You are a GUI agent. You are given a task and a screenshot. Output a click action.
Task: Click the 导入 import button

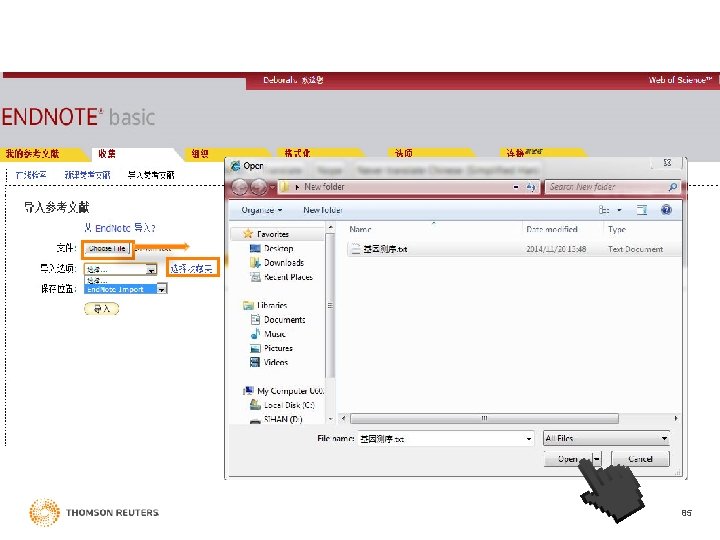tap(101, 309)
